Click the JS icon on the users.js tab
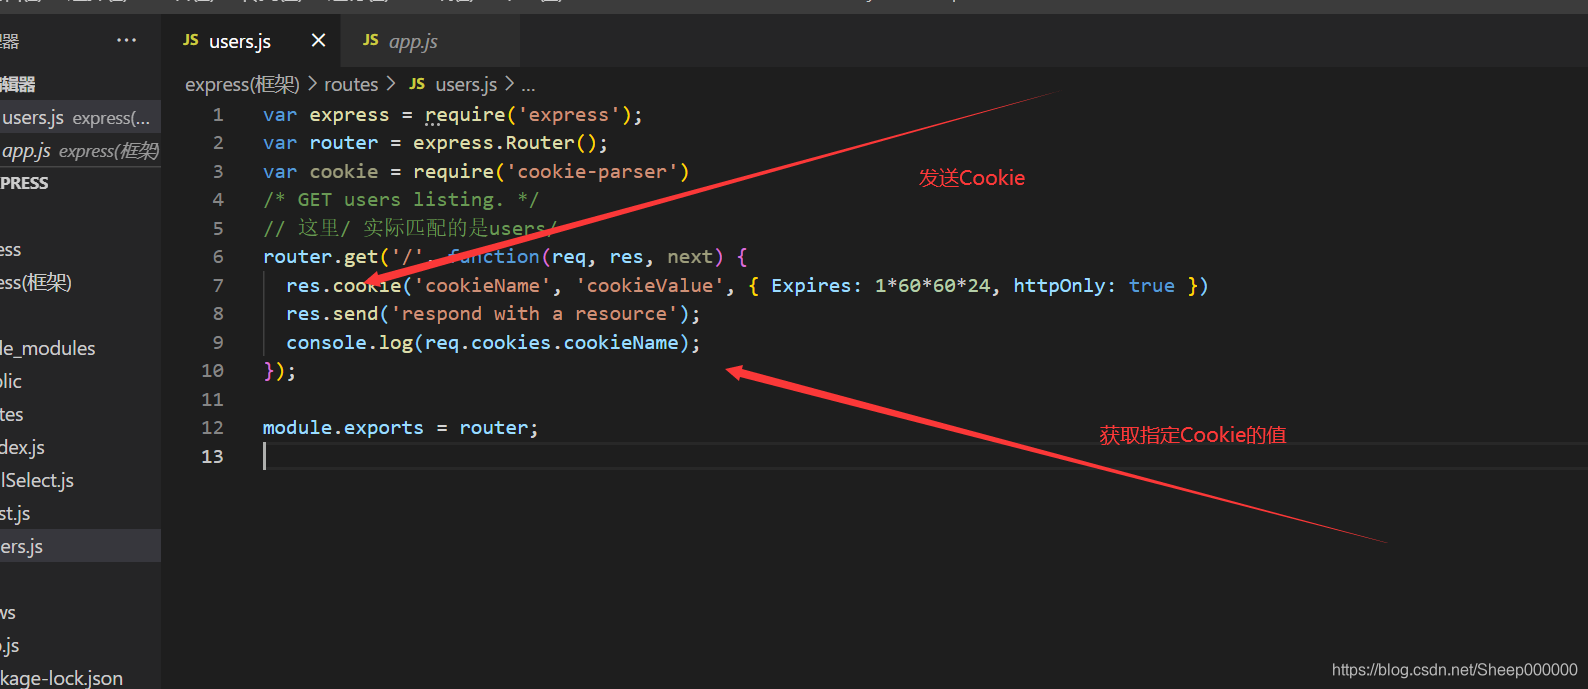 click(x=191, y=40)
